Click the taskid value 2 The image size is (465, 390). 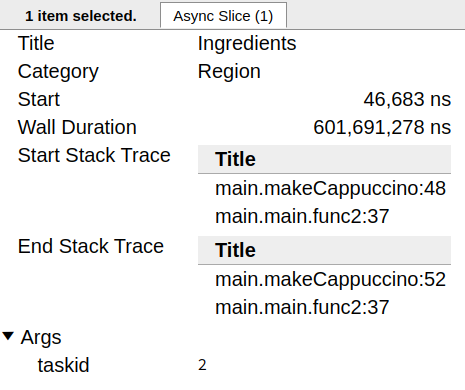[x=202, y=365]
